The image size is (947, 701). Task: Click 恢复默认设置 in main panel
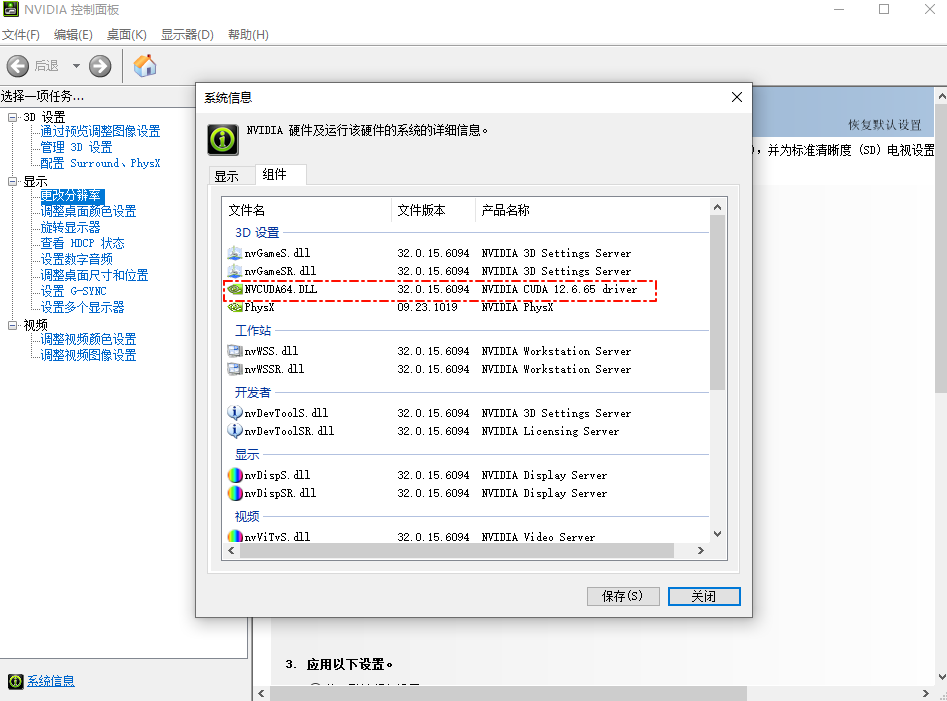point(884,125)
